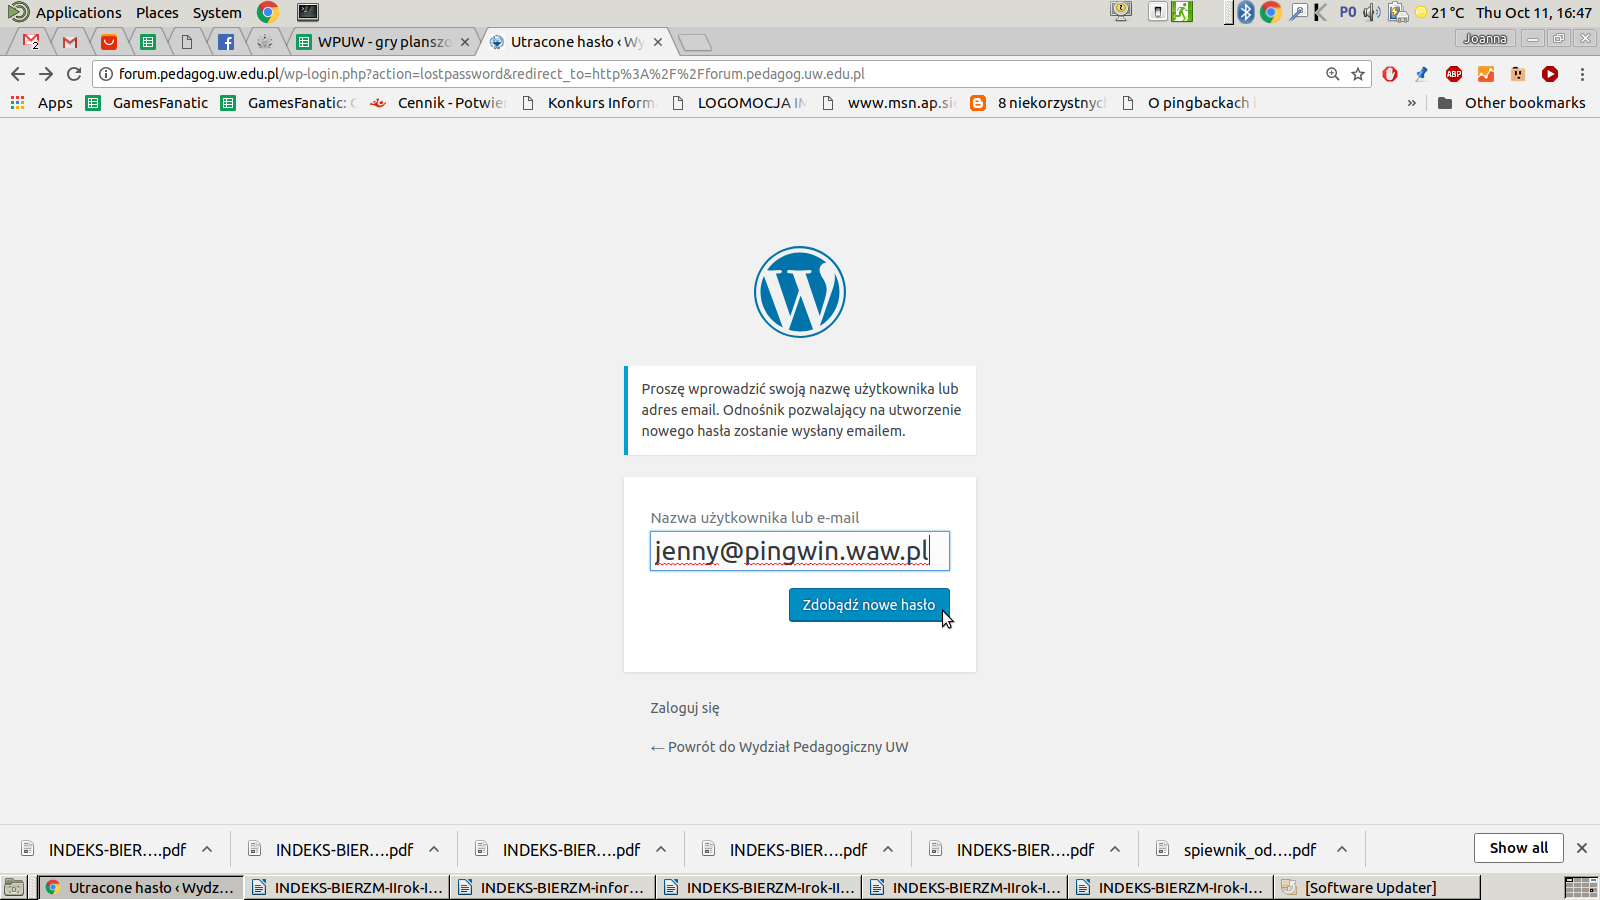Follow the Zaloguj się link
The image size is (1600, 900).
[x=685, y=708]
